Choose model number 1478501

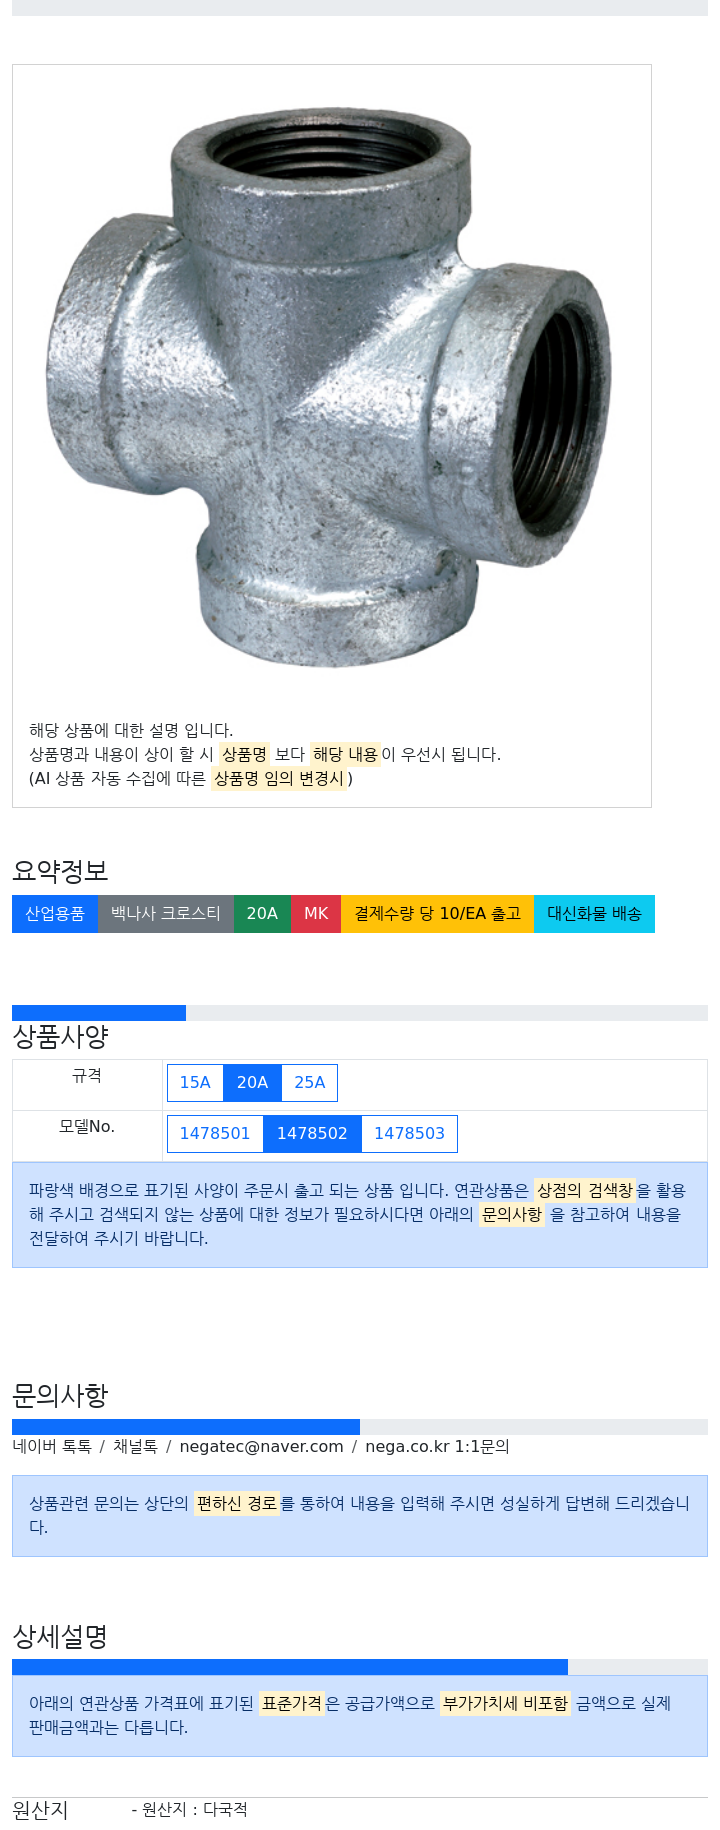(215, 1134)
